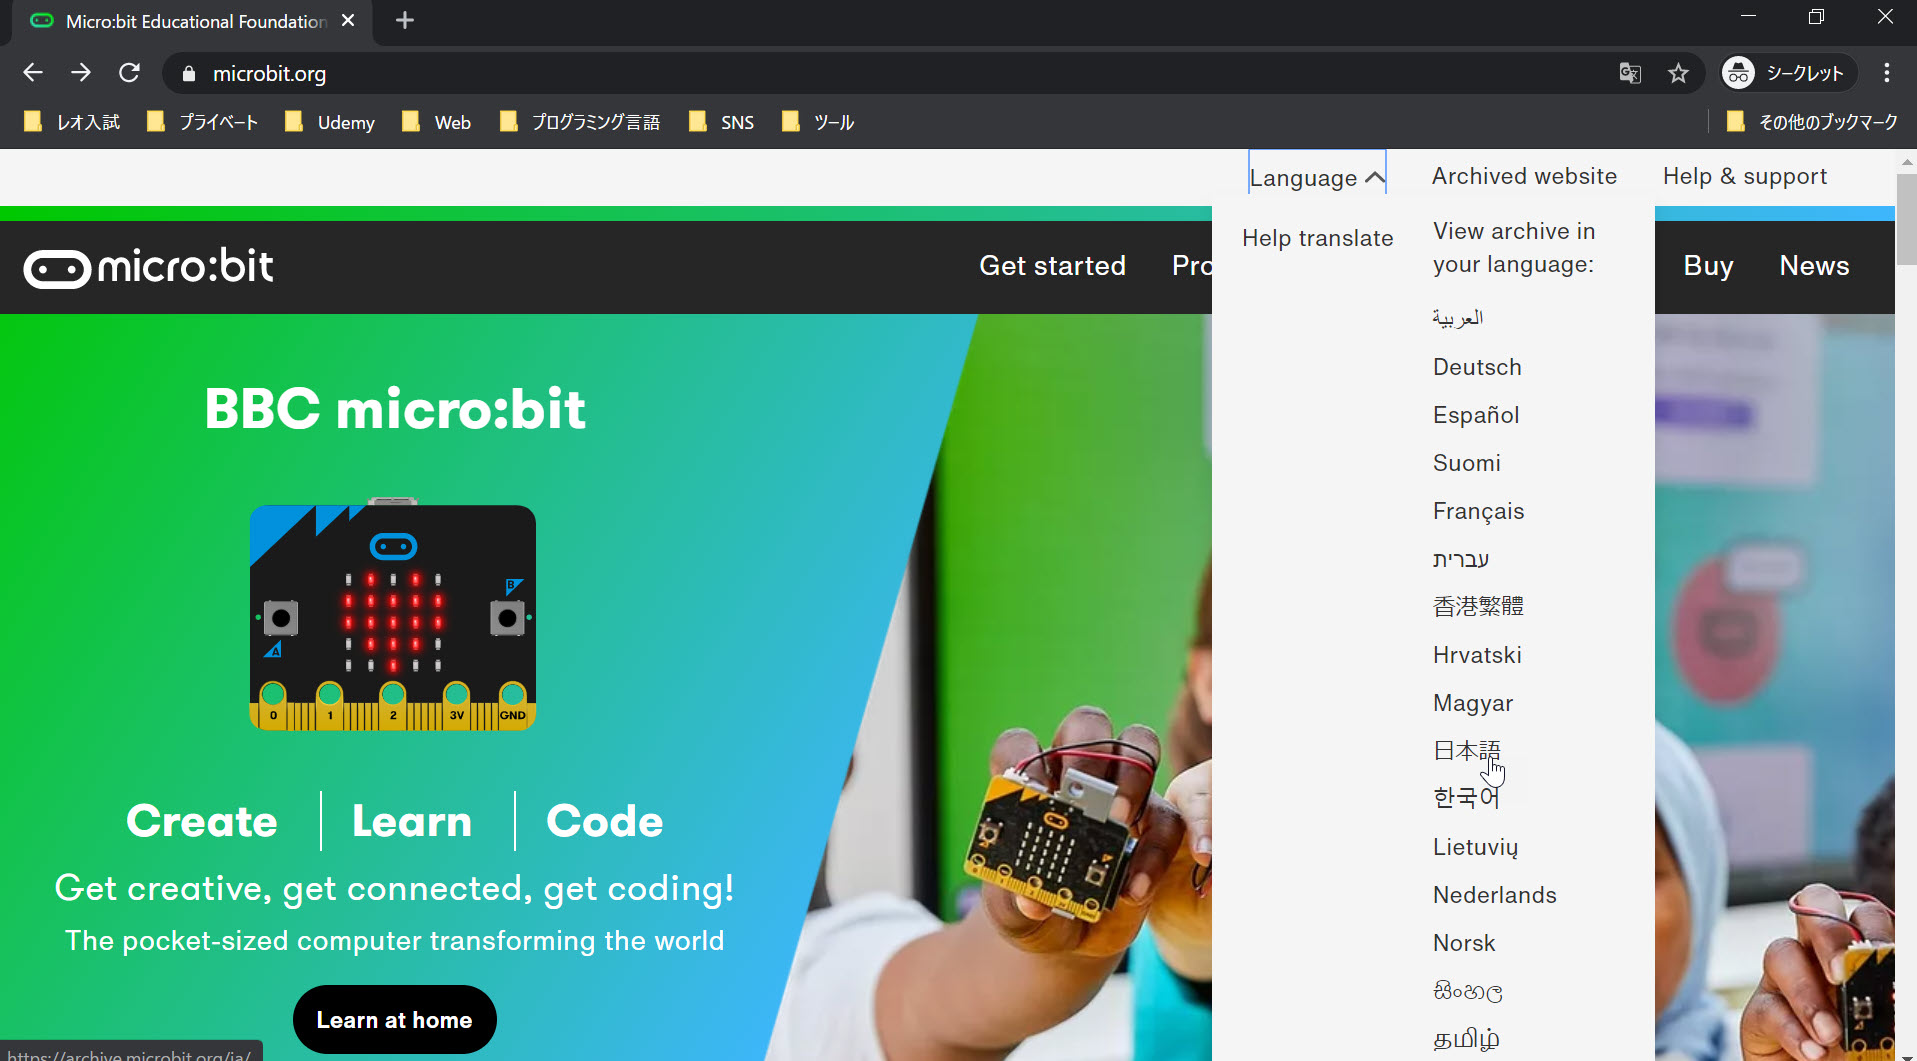1917x1061 pixels.
Task: Click the page vertical scrollbar thumb
Action: point(1906,217)
